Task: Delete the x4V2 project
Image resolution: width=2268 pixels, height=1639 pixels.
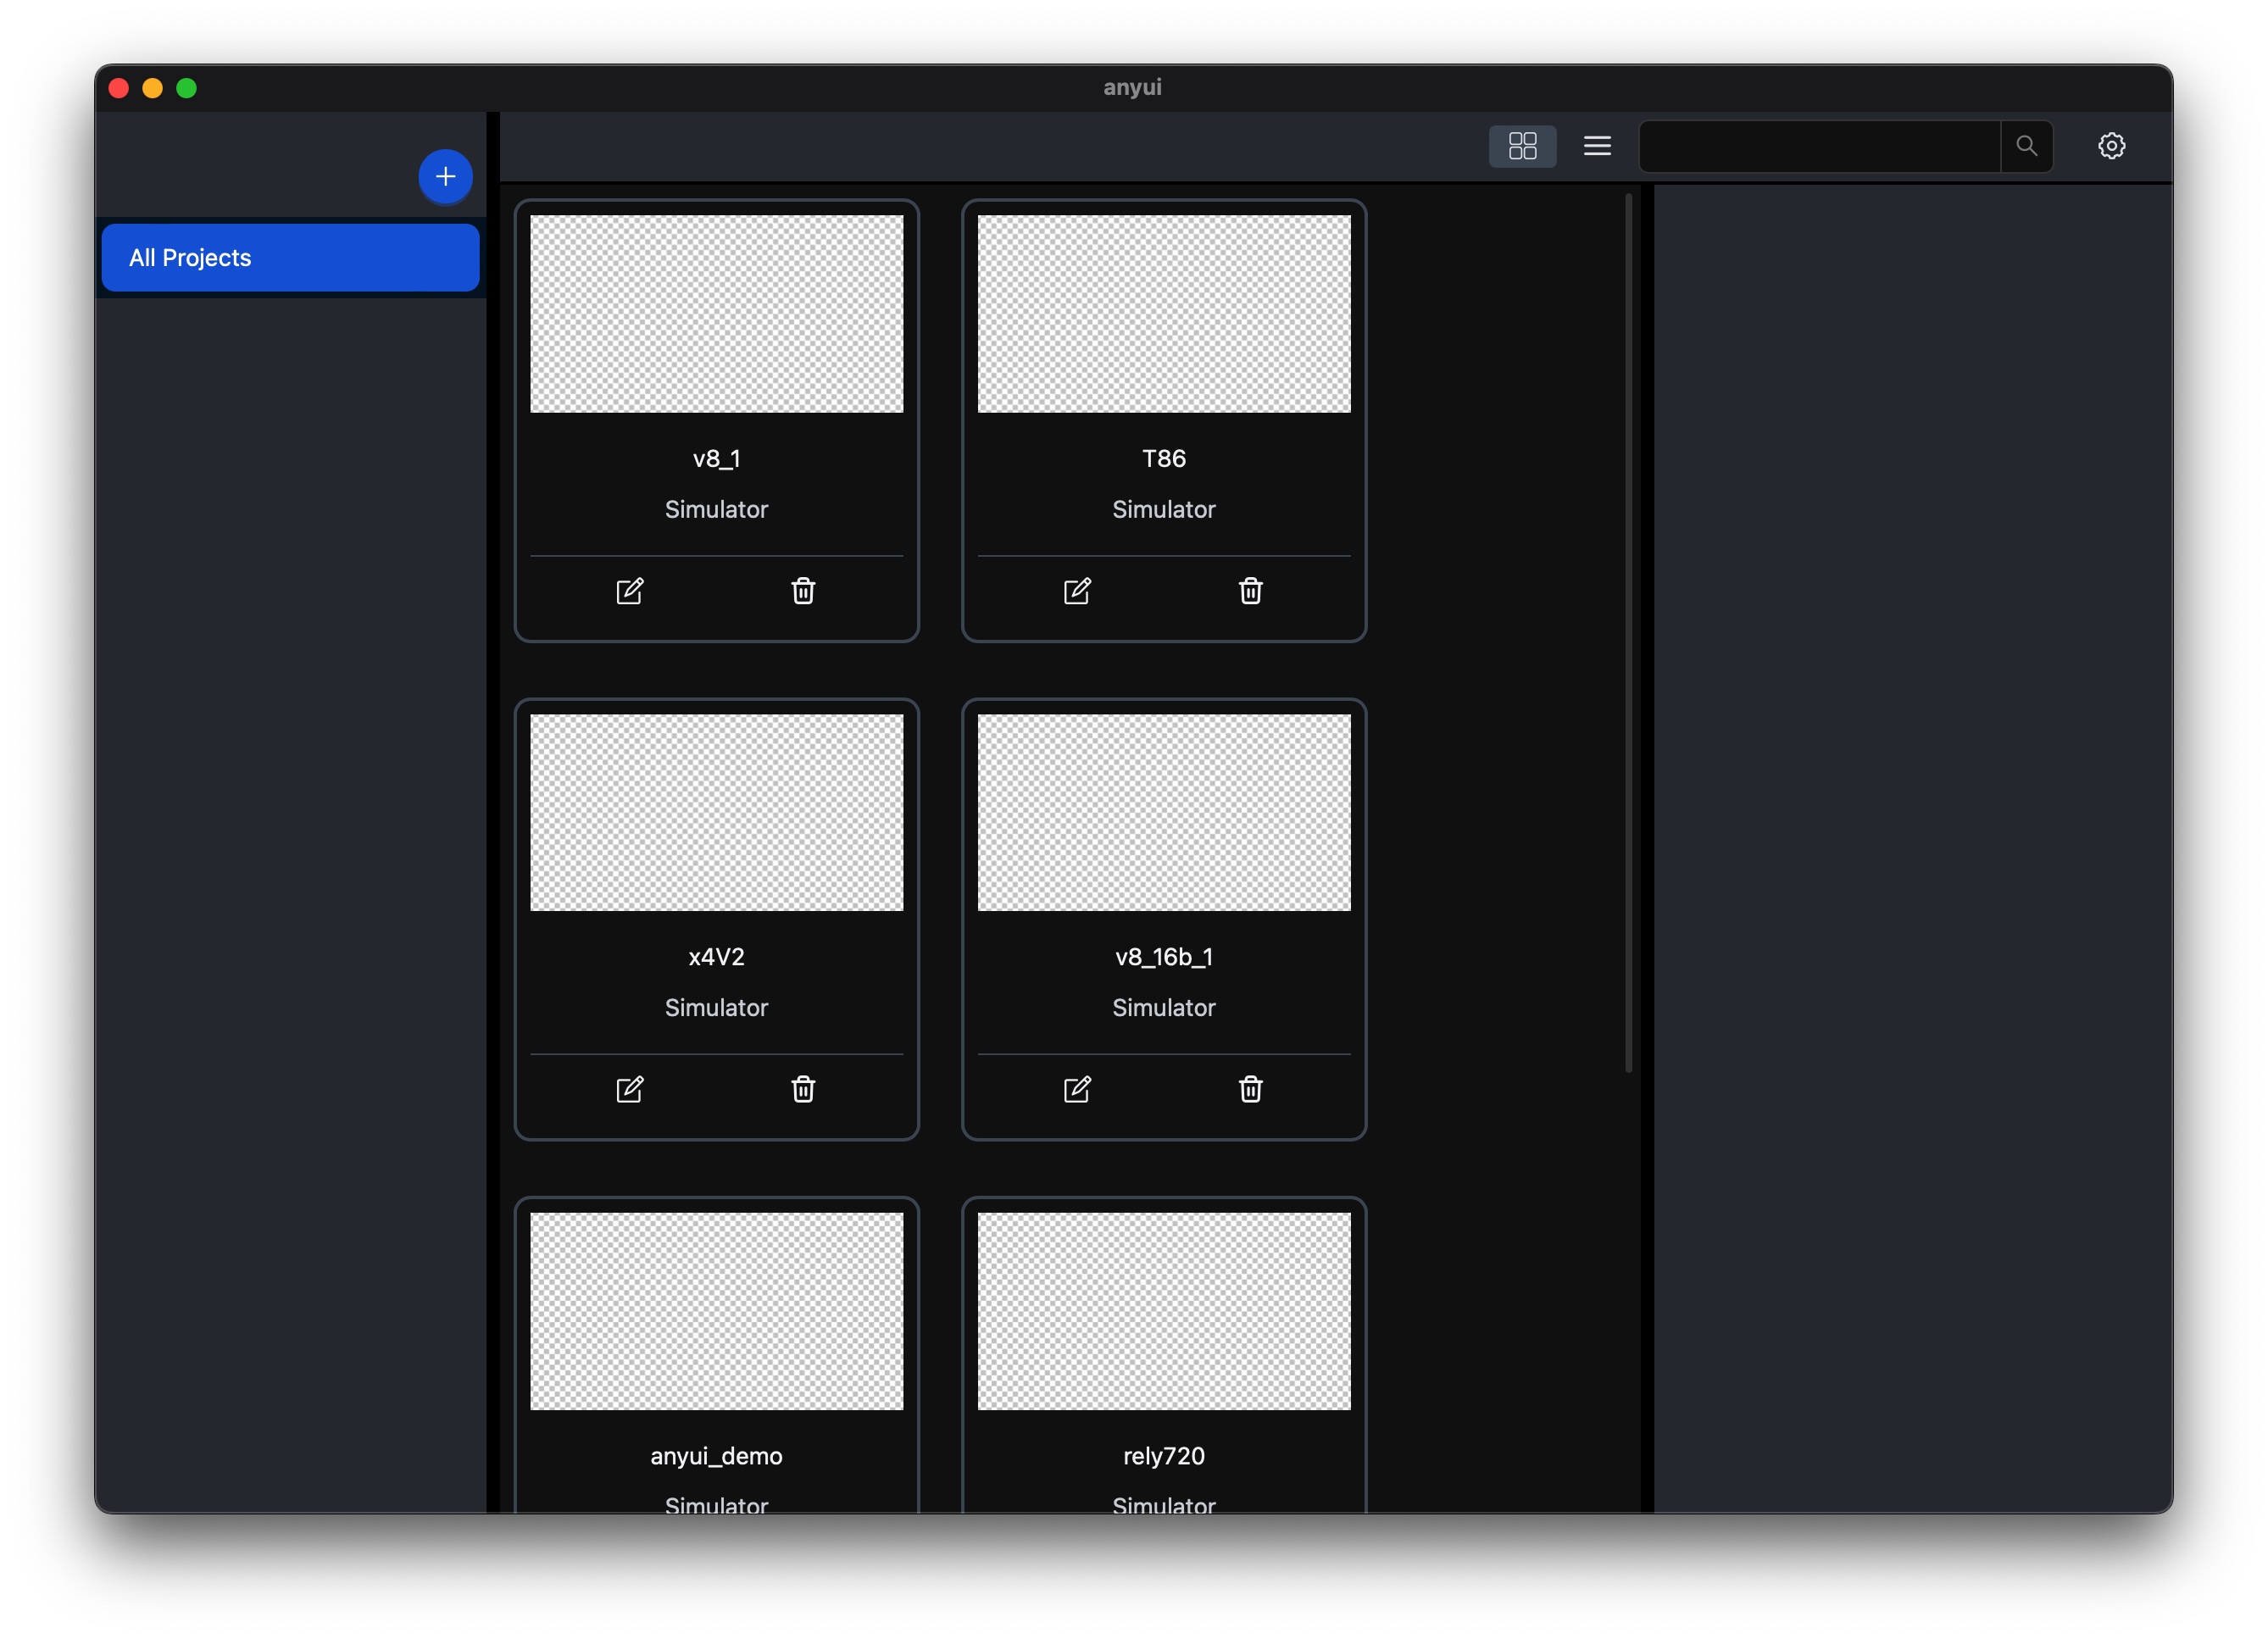Action: [x=803, y=1089]
